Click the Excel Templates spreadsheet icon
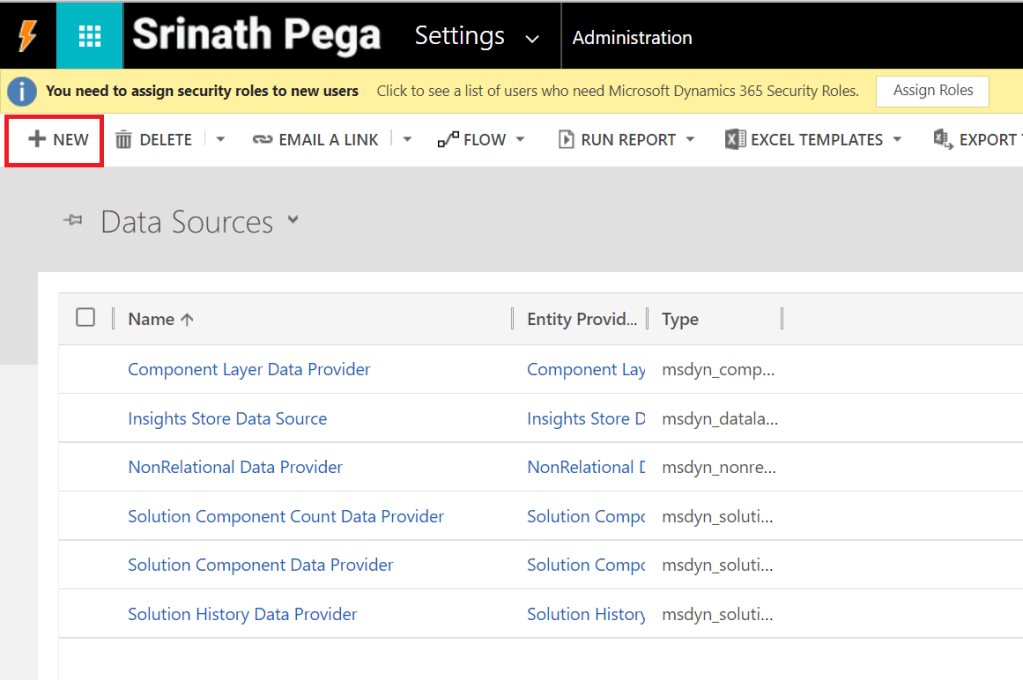The width and height of the screenshot is (1023, 680). tap(735, 140)
